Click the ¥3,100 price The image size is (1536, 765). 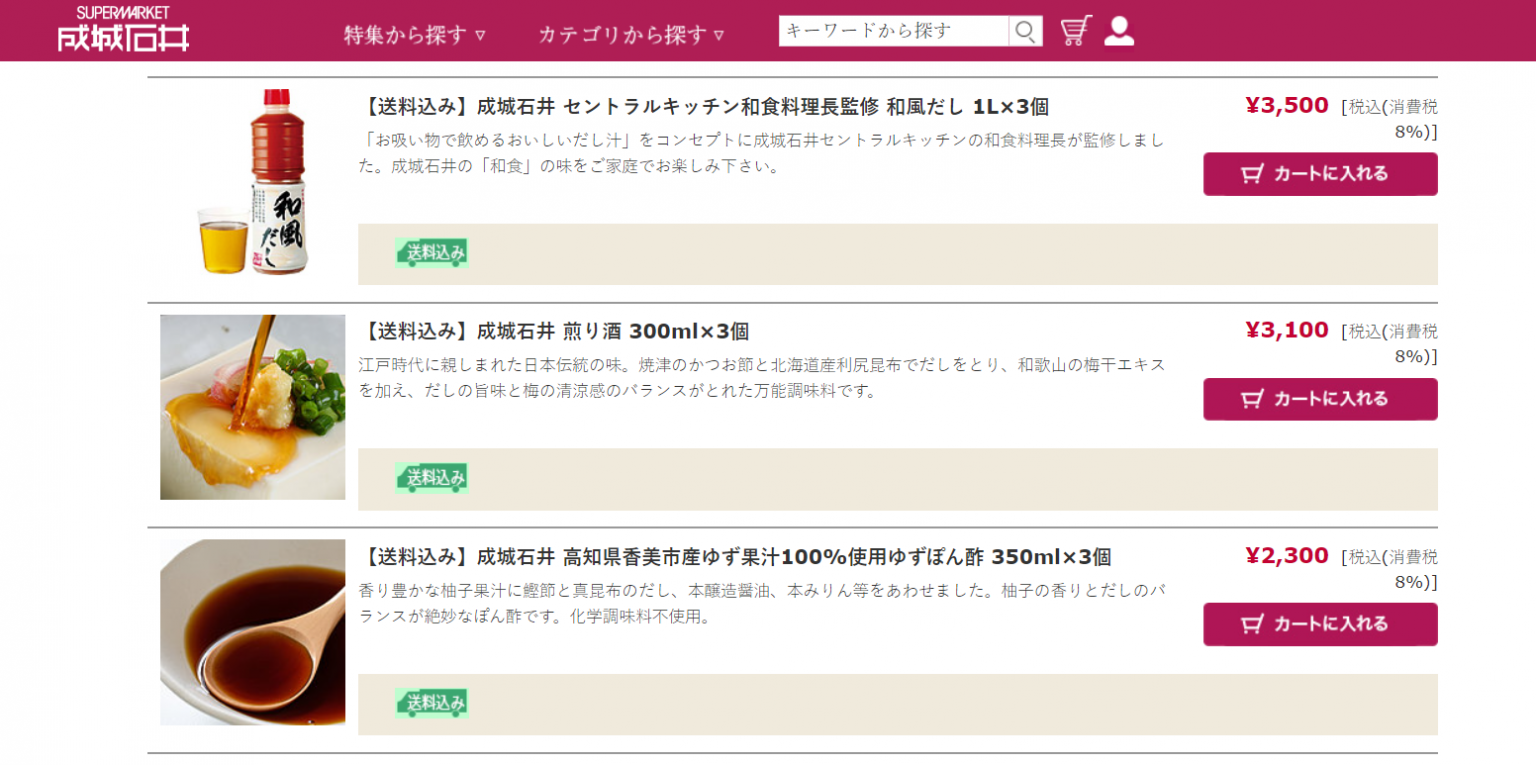click(x=1287, y=330)
